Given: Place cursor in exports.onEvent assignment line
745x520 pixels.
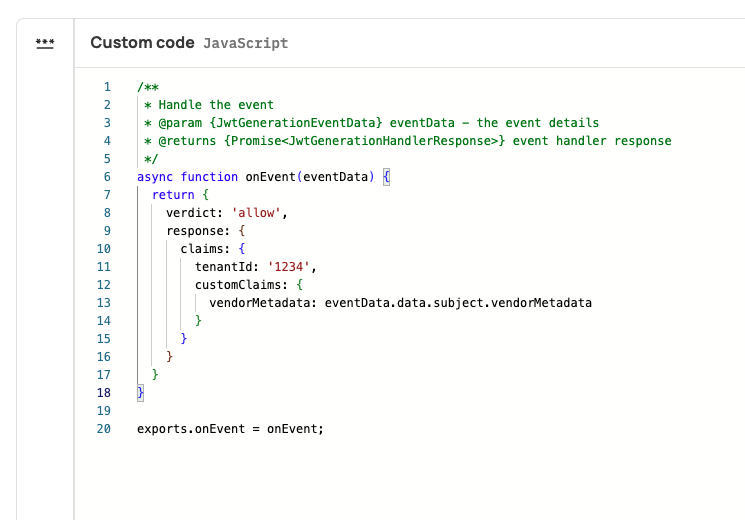Looking at the screenshot, I should click(230, 429).
